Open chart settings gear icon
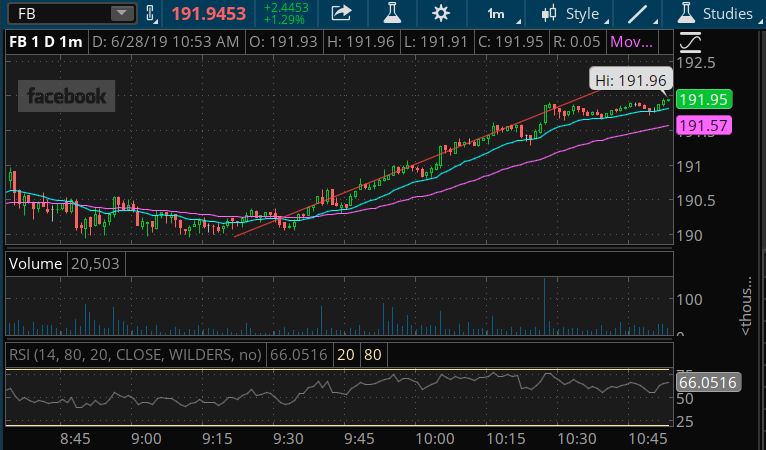766x450 pixels. click(441, 13)
